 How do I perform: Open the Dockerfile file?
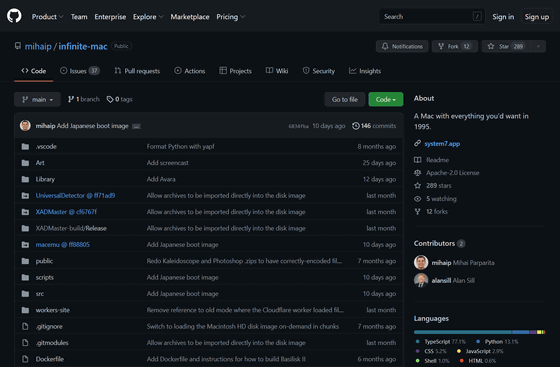coord(50,359)
